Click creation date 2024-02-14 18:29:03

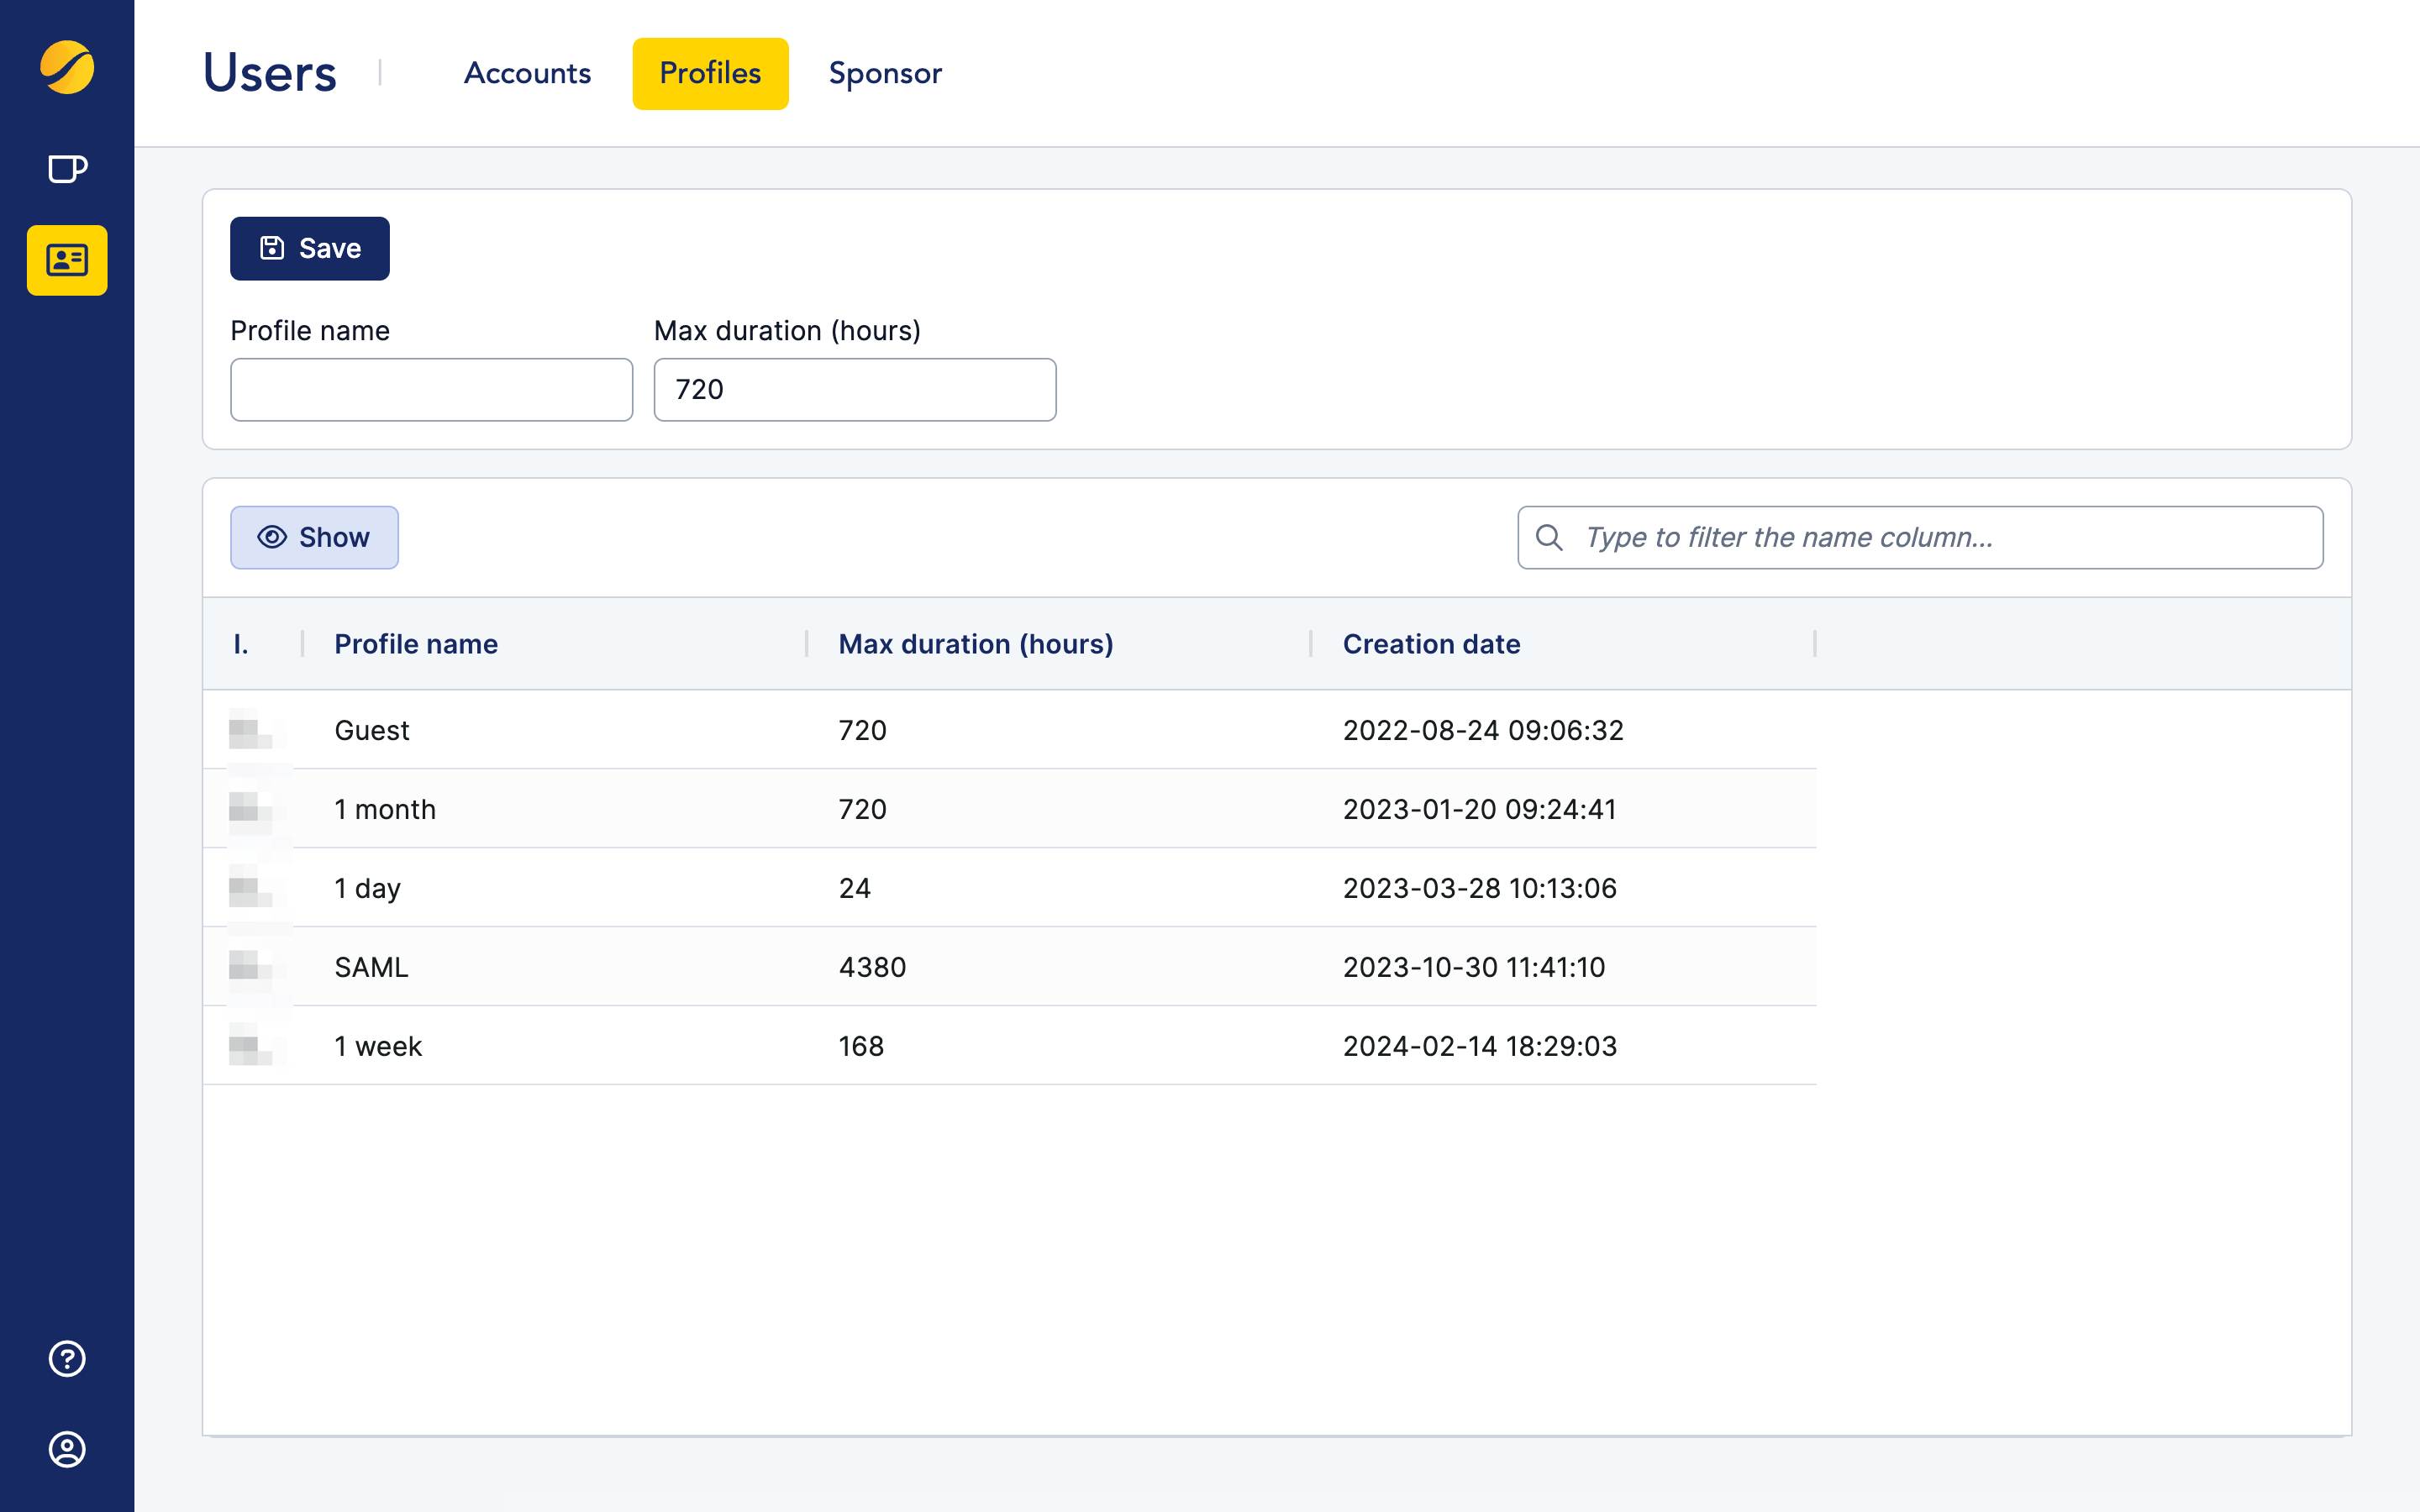coord(1480,1046)
